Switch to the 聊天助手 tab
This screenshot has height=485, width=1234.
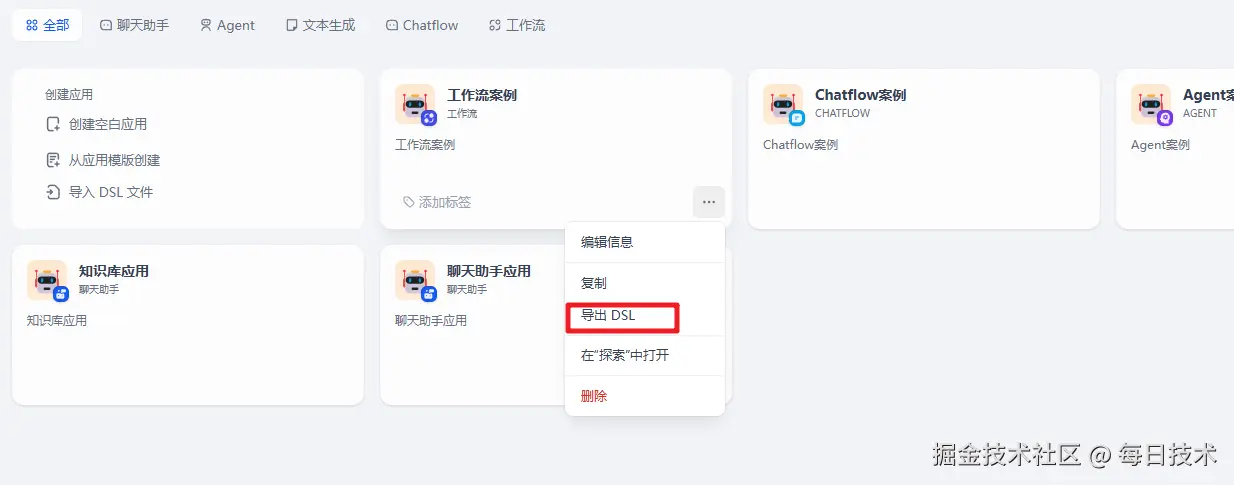(x=134, y=25)
